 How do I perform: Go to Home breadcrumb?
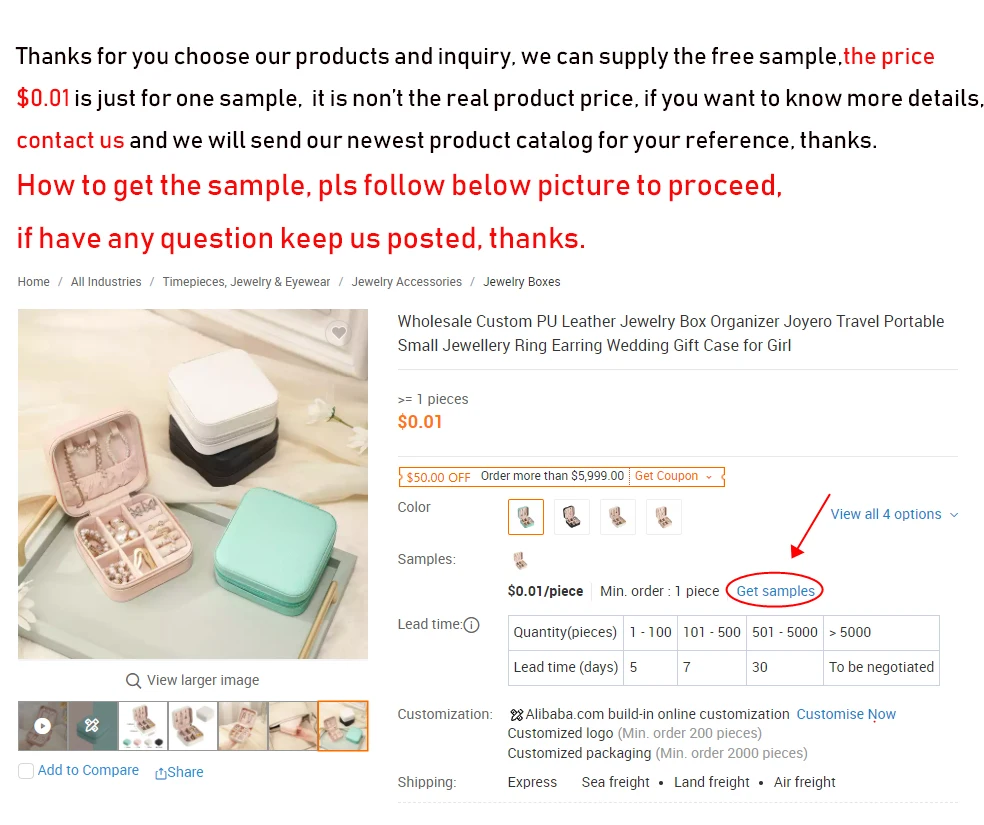tap(33, 282)
